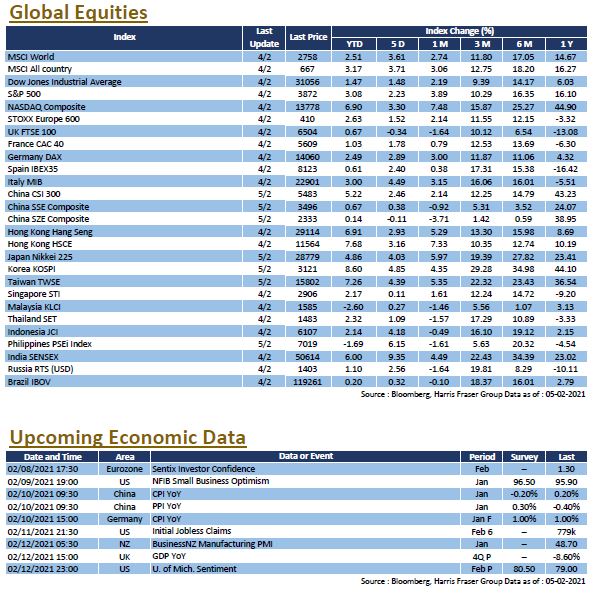Click China CSI 300 index name
The height and width of the screenshot is (593, 593).
tap(34, 194)
